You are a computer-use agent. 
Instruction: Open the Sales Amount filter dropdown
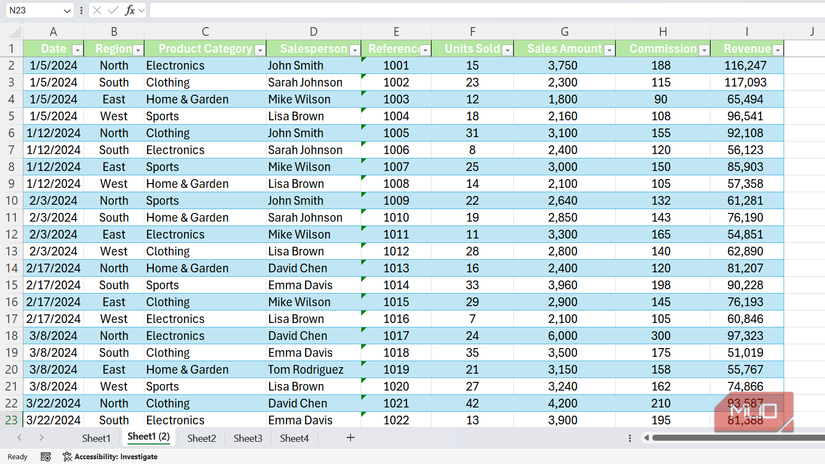(x=609, y=49)
